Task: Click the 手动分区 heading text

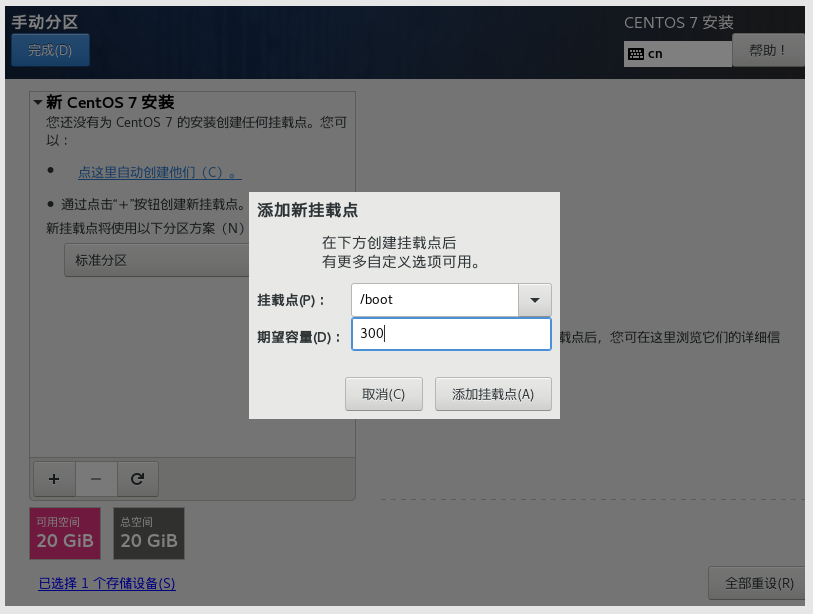Action: (x=45, y=22)
